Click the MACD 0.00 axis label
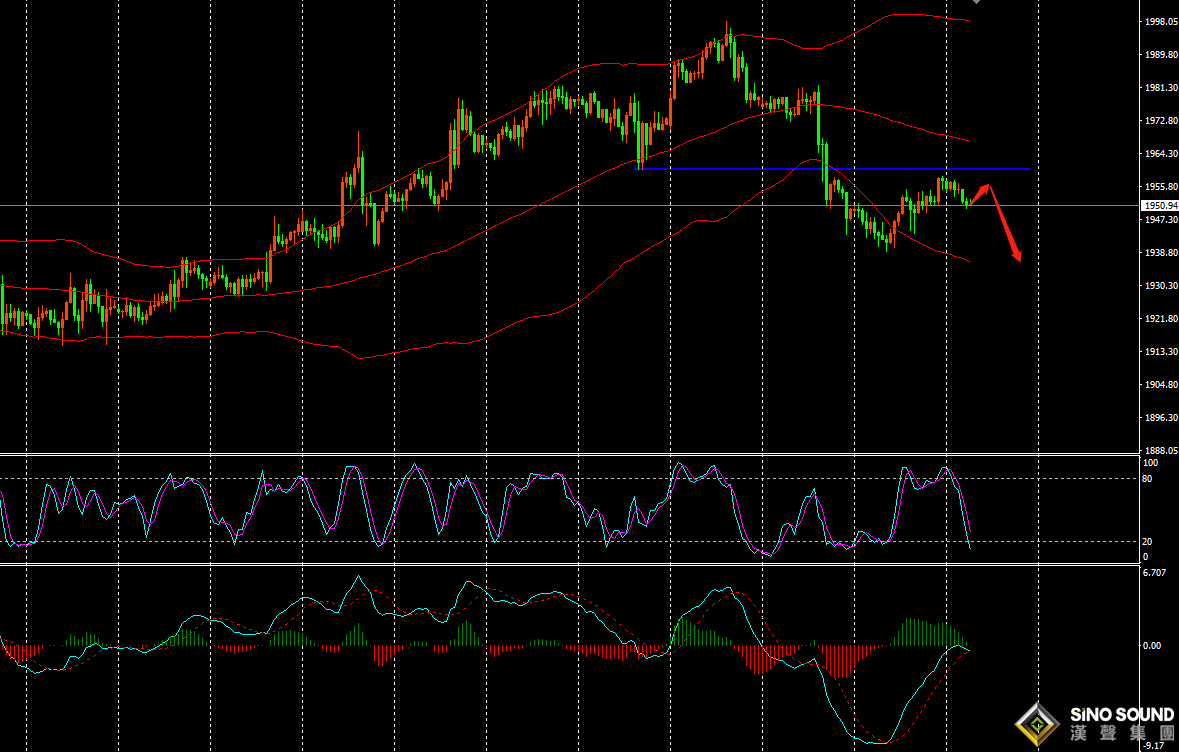 point(1152,646)
